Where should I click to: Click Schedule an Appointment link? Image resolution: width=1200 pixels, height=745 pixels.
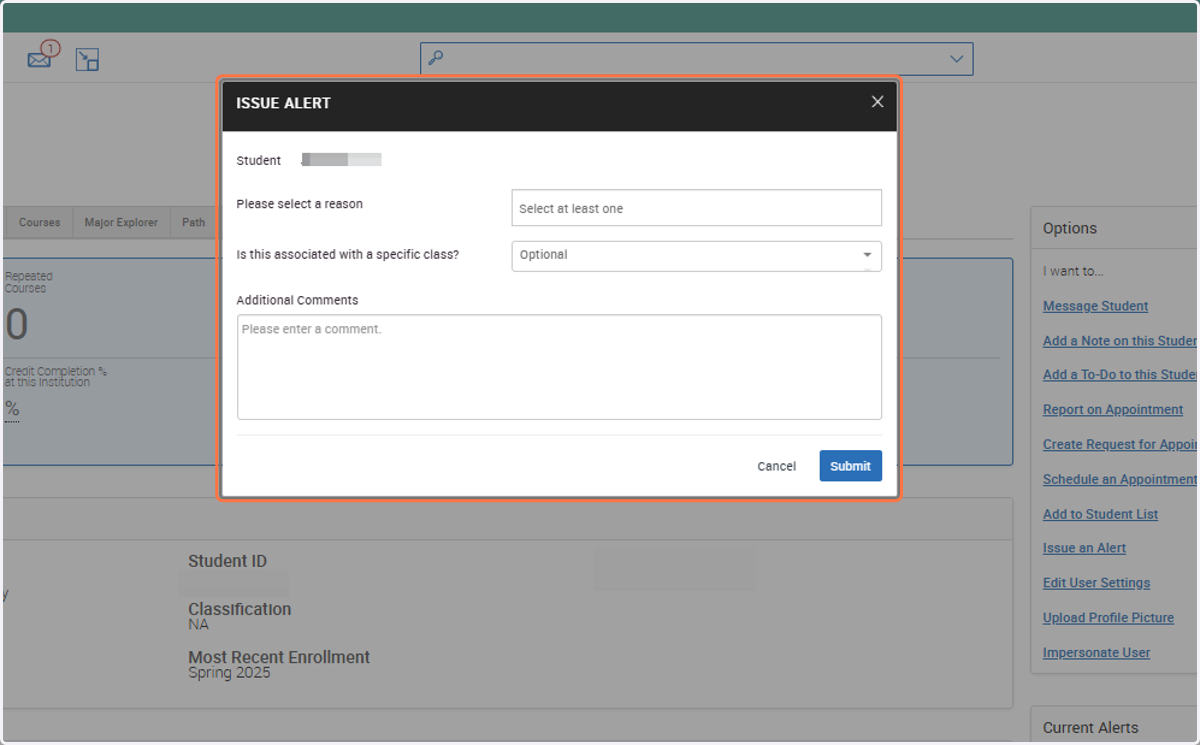click(x=1120, y=479)
